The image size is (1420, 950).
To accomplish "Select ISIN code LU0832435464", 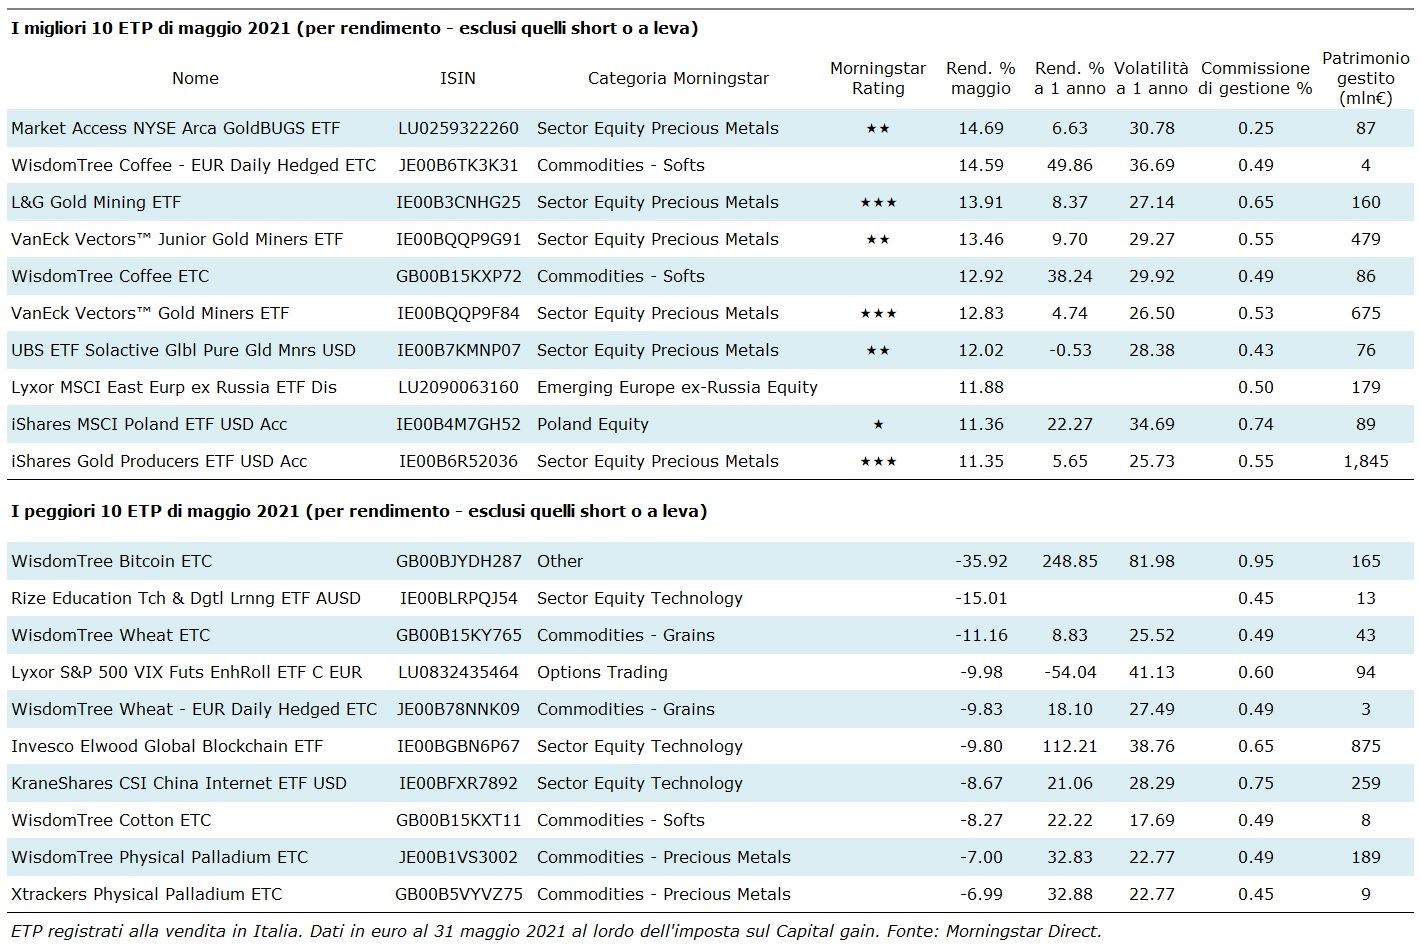I will coord(458,672).
